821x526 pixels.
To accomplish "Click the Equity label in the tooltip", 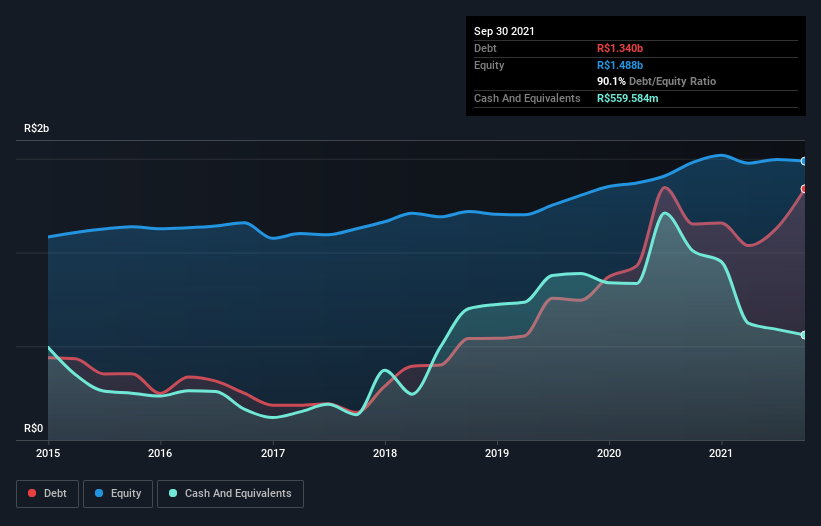I will coord(489,65).
